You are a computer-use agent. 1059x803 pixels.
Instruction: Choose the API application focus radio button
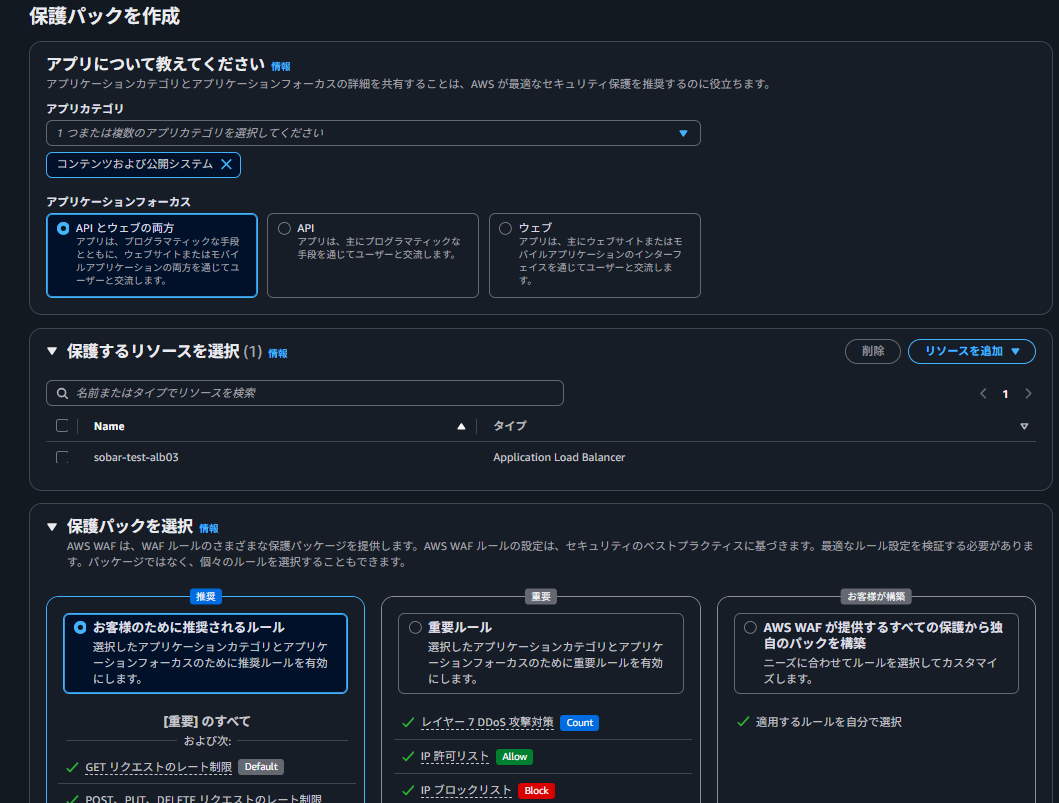[x=285, y=228]
